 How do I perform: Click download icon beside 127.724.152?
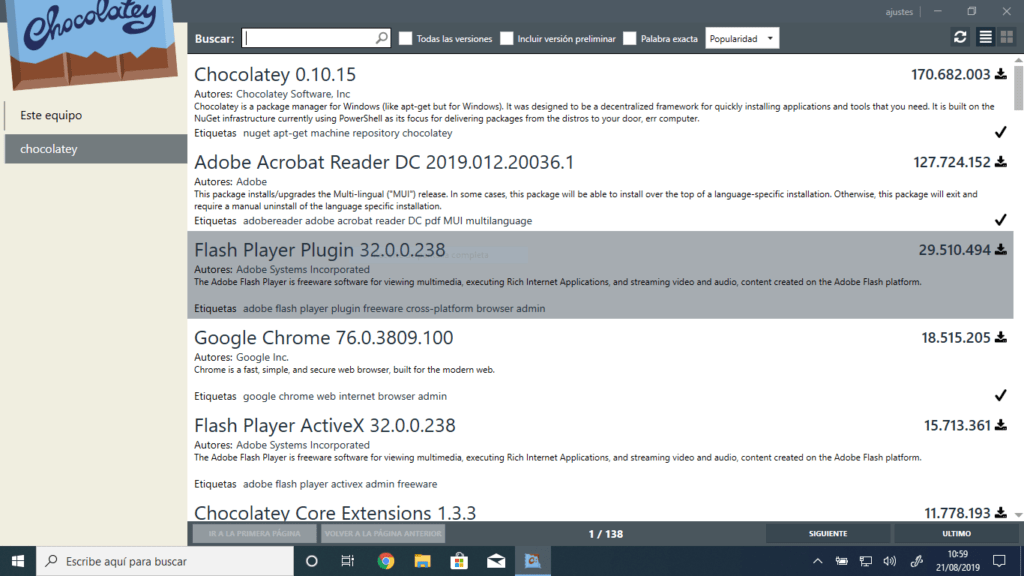(x=1000, y=162)
